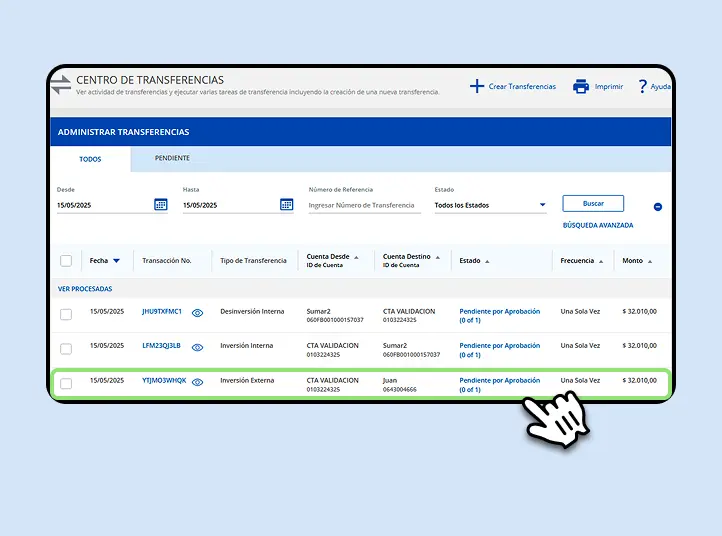Click the ADMINISTRAR TRANSFERENCIAS header bar
Viewport: 722px width, 536px height.
pos(361,132)
